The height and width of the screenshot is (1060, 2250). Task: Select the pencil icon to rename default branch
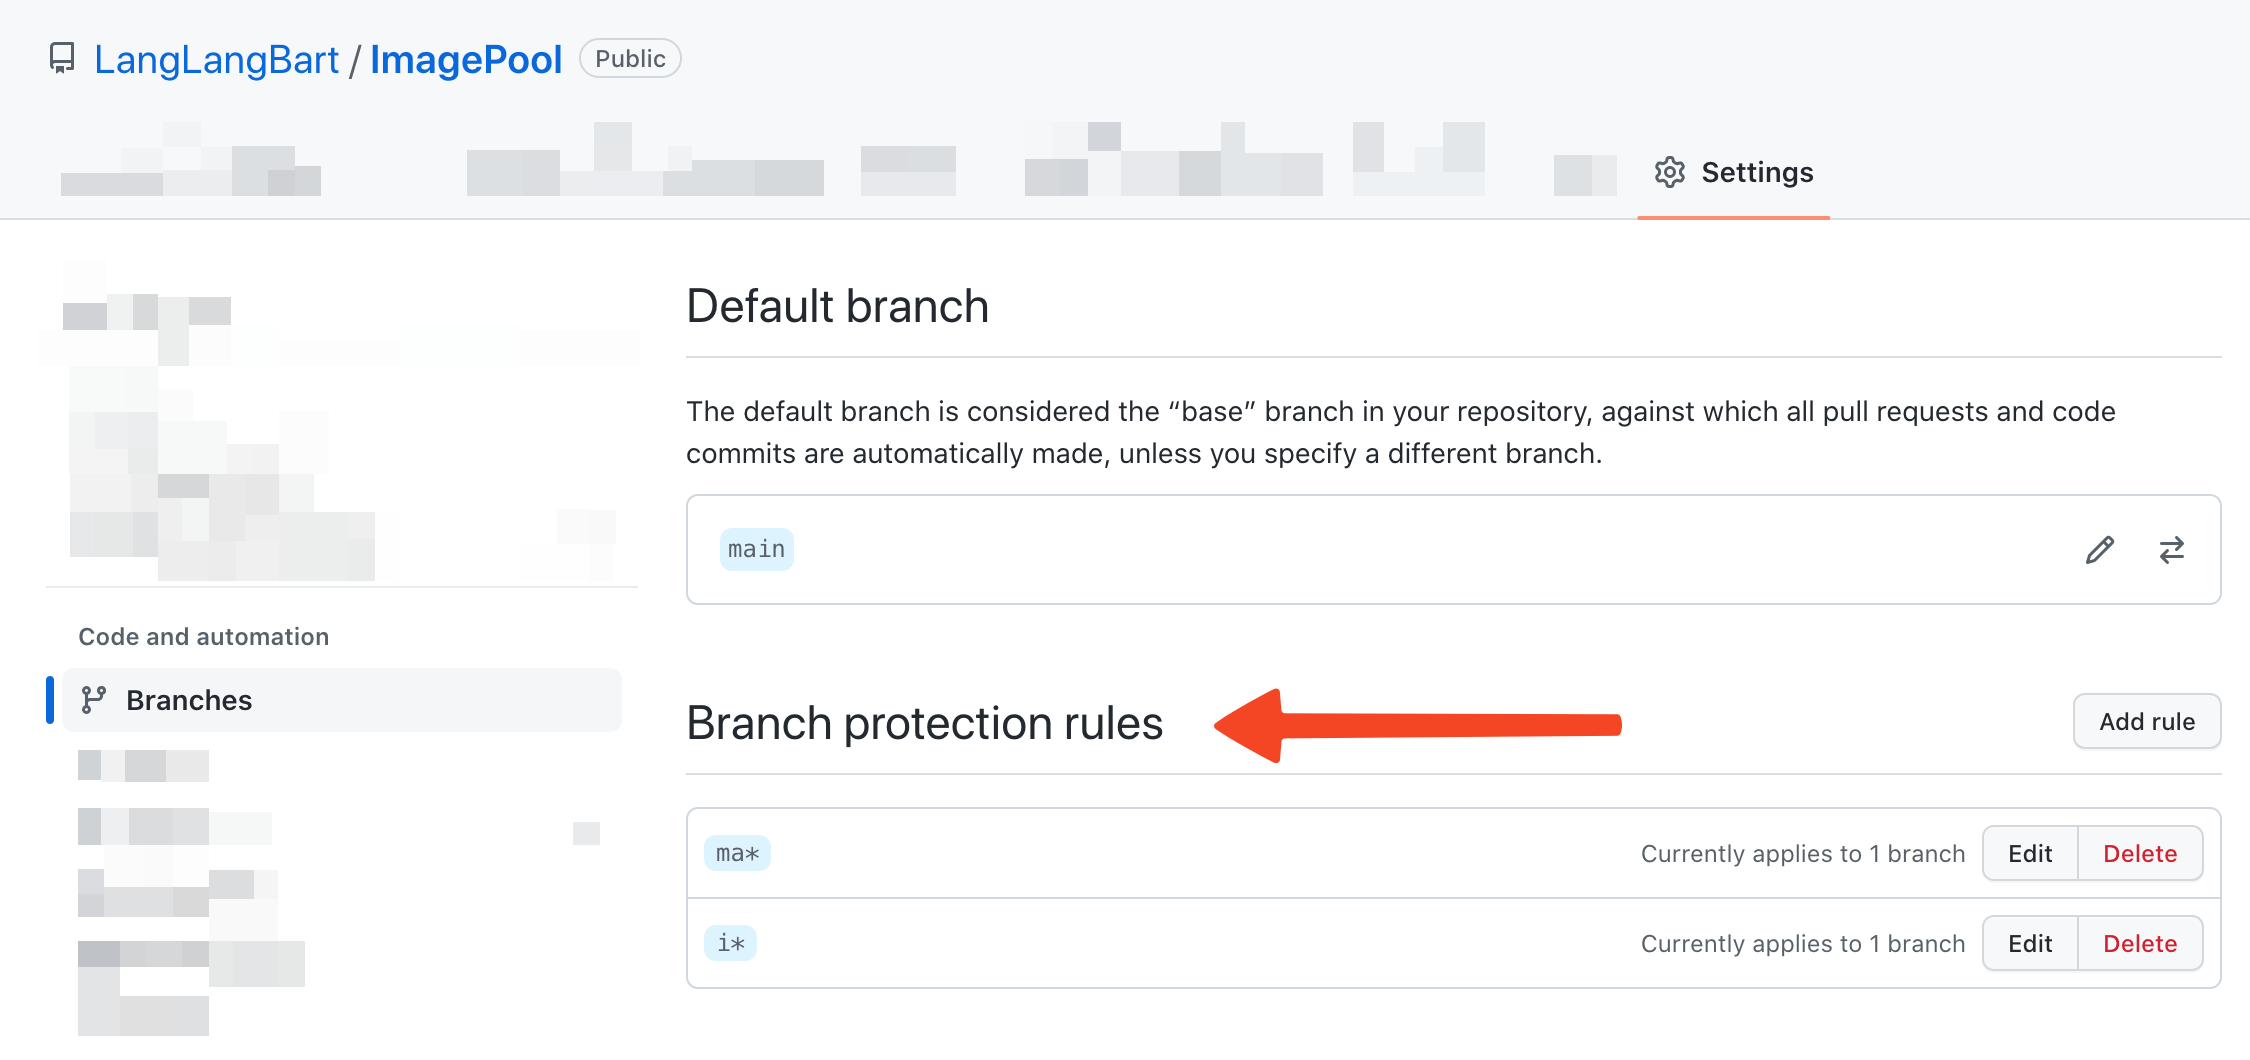[2099, 550]
